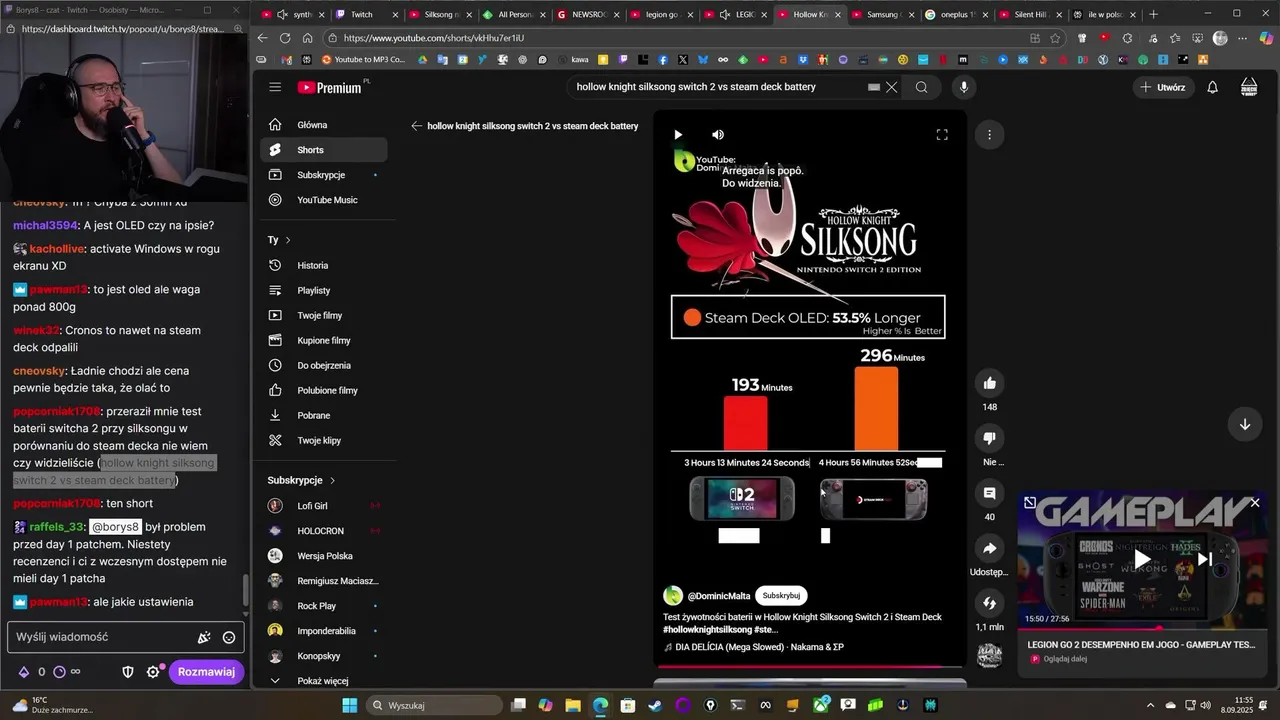Open YouTube notifications bell
Viewport: 1280px width, 720px height.
tap(1212, 87)
